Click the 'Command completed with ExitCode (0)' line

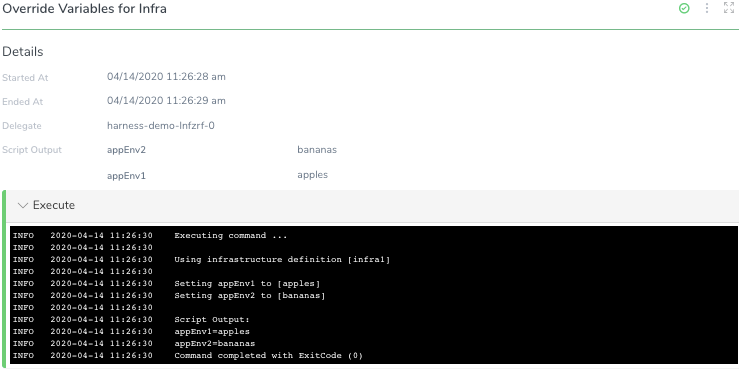click(188, 355)
